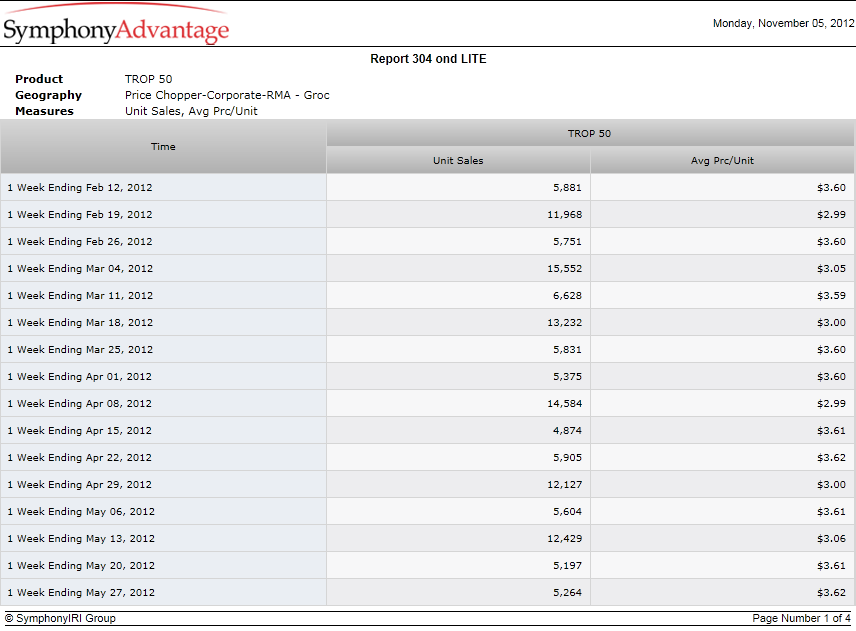Click the SymphonyAdvantage logo
The height and width of the screenshot is (631, 856).
(x=116, y=25)
